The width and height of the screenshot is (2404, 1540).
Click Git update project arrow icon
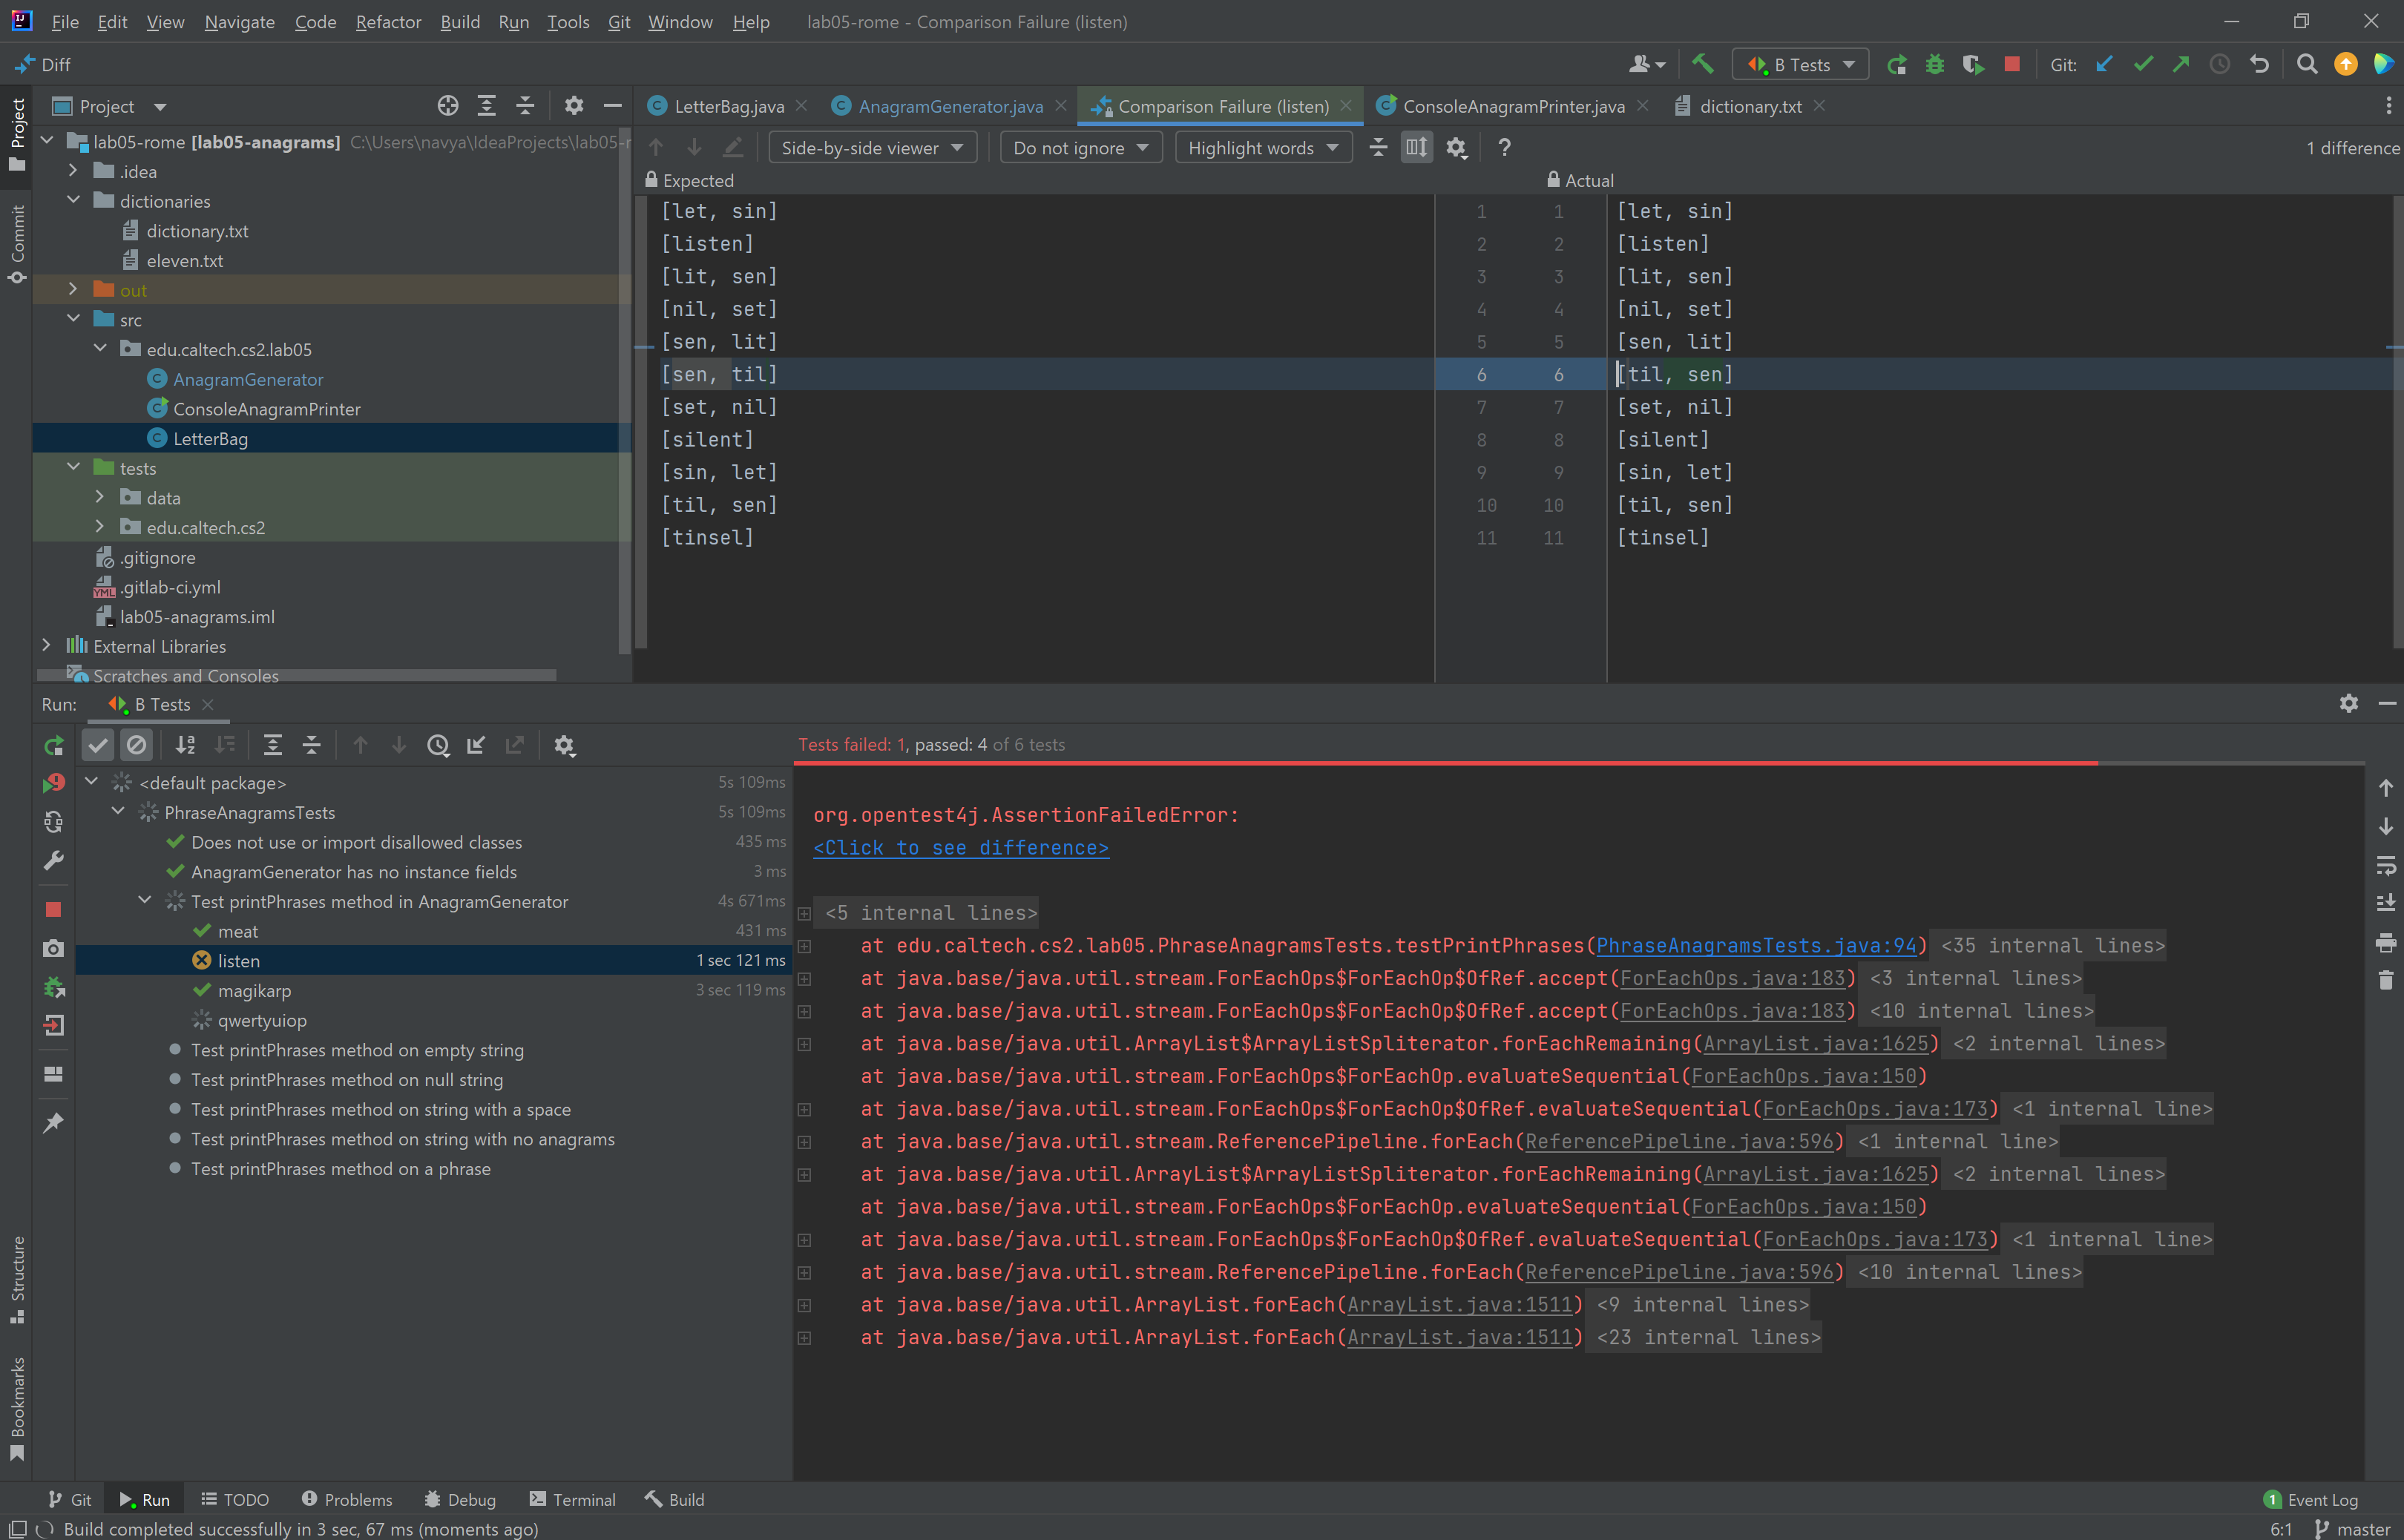tap(2105, 65)
